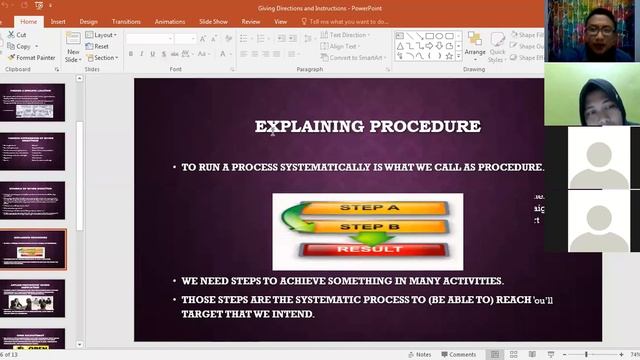The height and width of the screenshot is (360, 640).
Task: Toggle Italic formatting
Action: (142, 54)
